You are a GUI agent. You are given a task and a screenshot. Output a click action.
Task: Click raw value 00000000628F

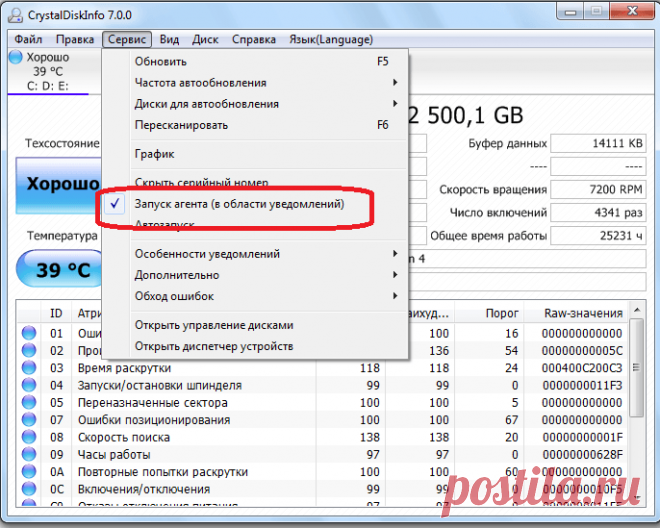[x=582, y=454]
